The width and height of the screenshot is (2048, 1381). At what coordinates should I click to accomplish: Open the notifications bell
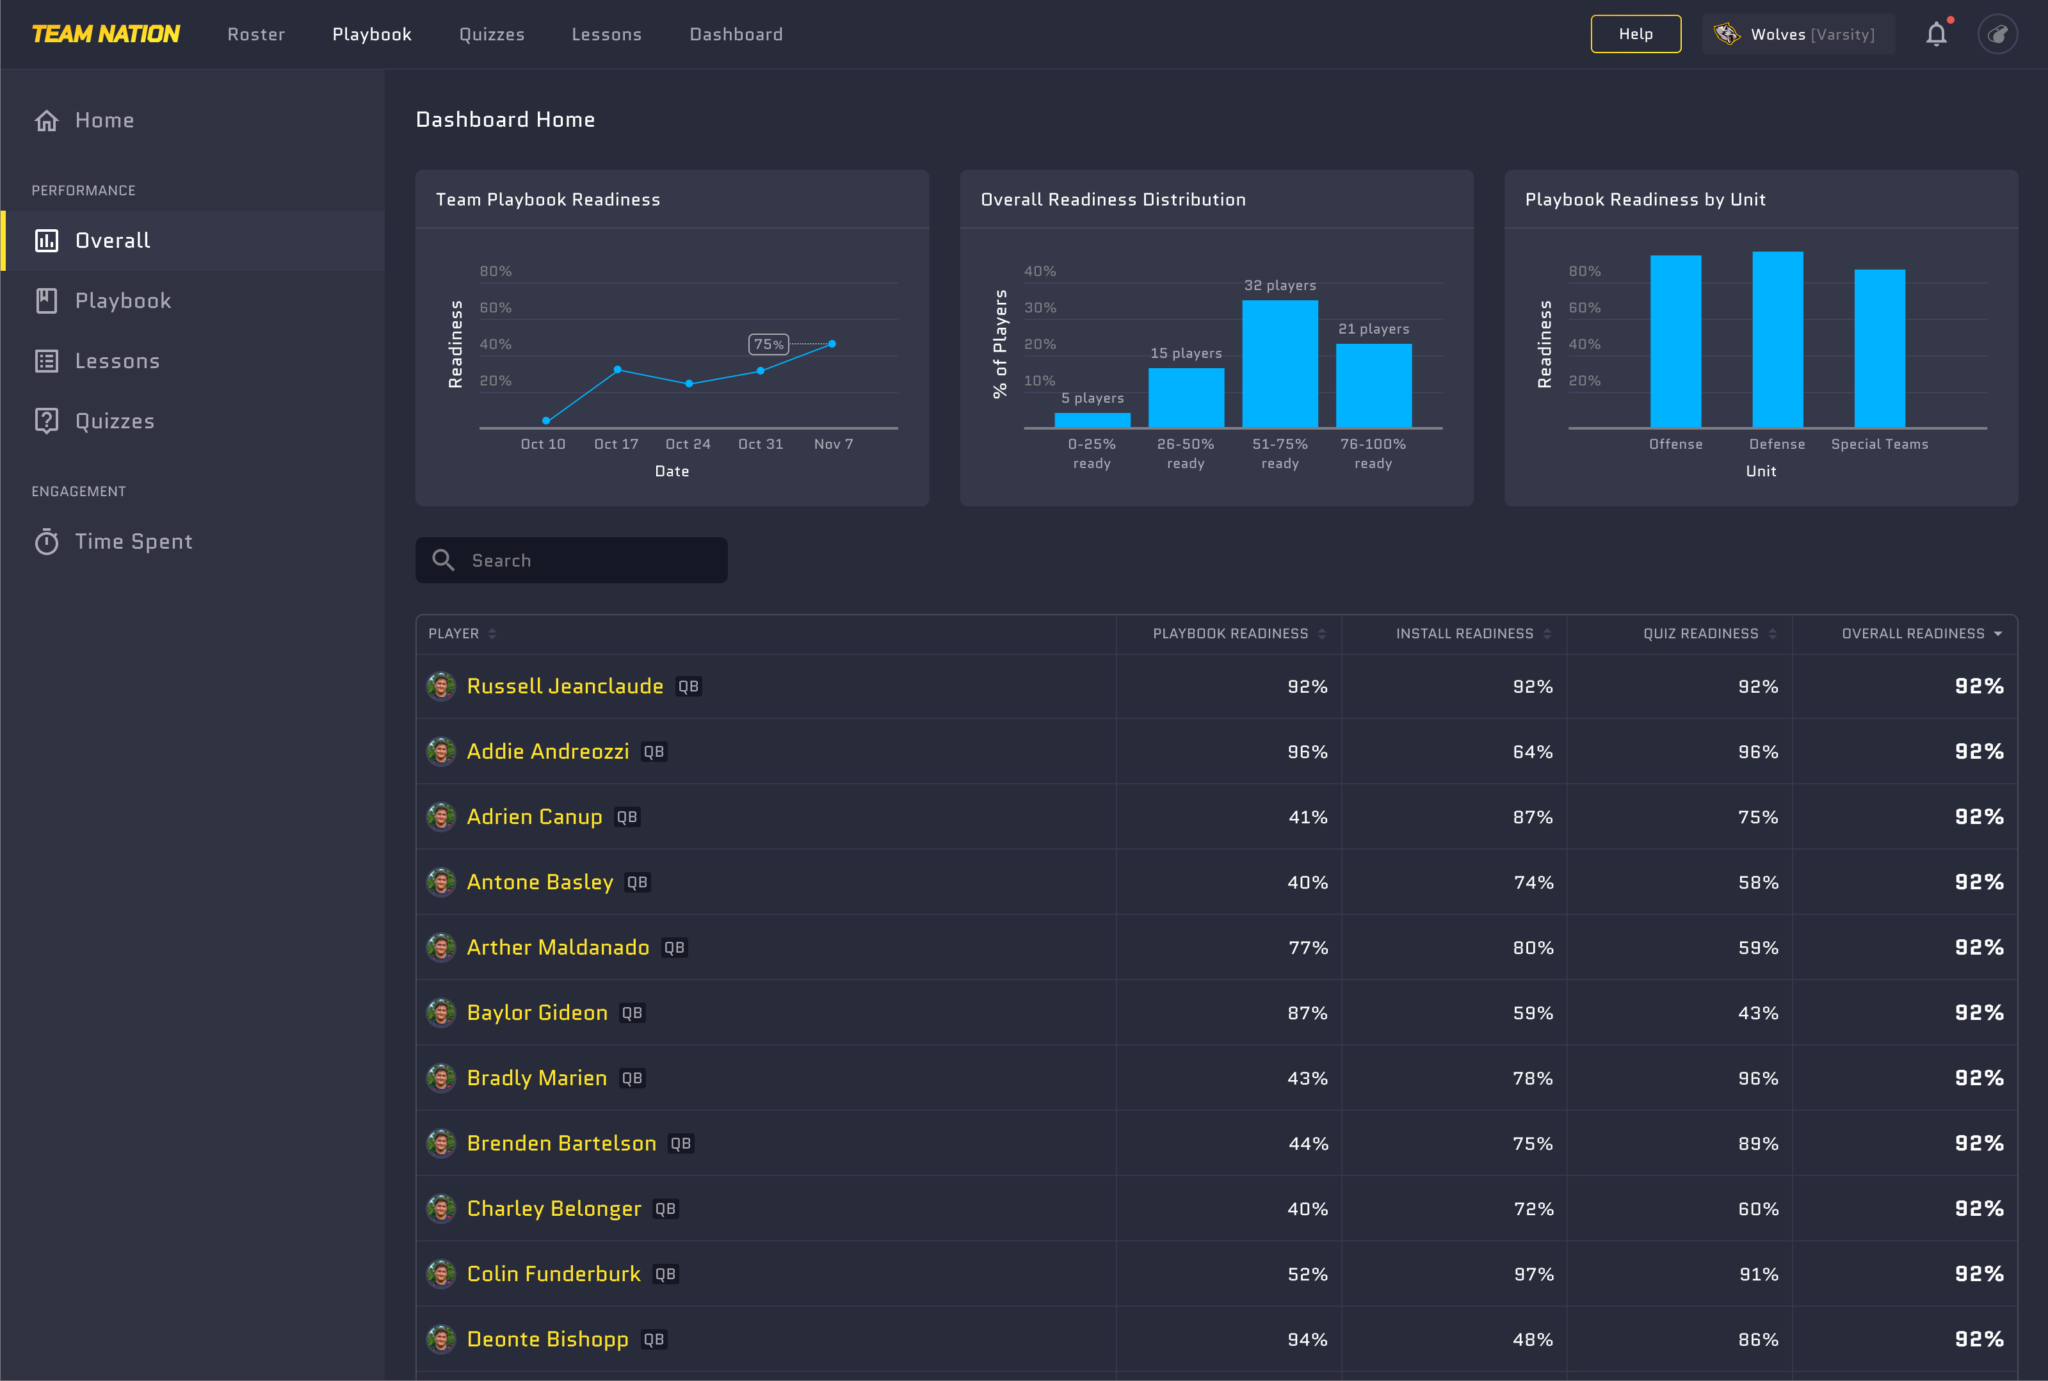click(x=1936, y=33)
